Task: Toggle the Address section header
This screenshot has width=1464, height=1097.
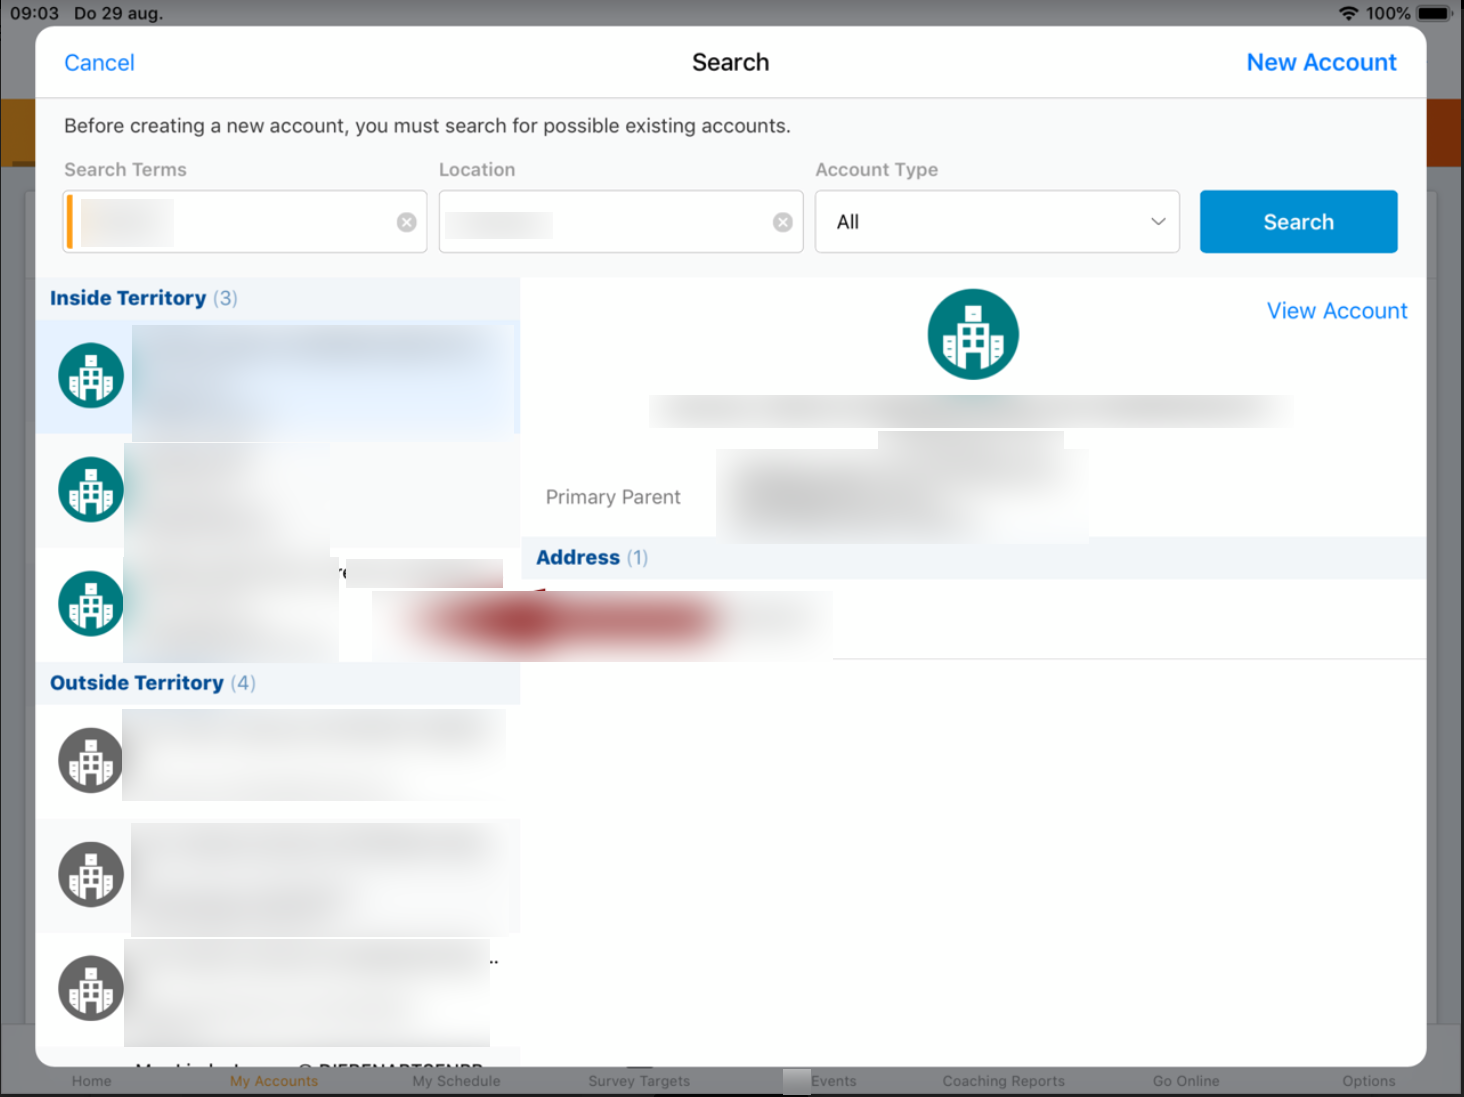Action: pyautogui.click(x=592, y=558)
